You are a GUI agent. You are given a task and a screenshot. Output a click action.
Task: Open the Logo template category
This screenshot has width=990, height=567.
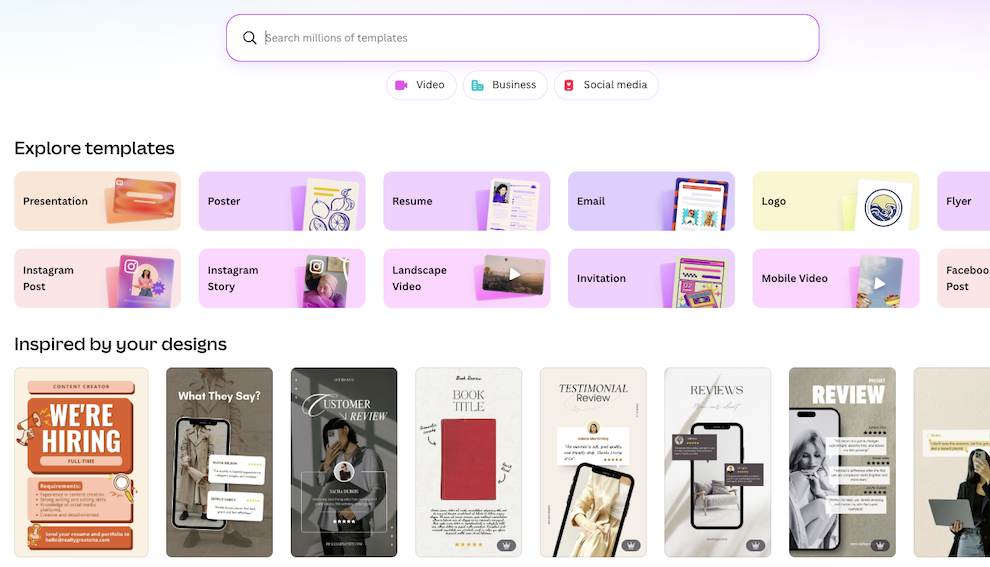(836, 201)
